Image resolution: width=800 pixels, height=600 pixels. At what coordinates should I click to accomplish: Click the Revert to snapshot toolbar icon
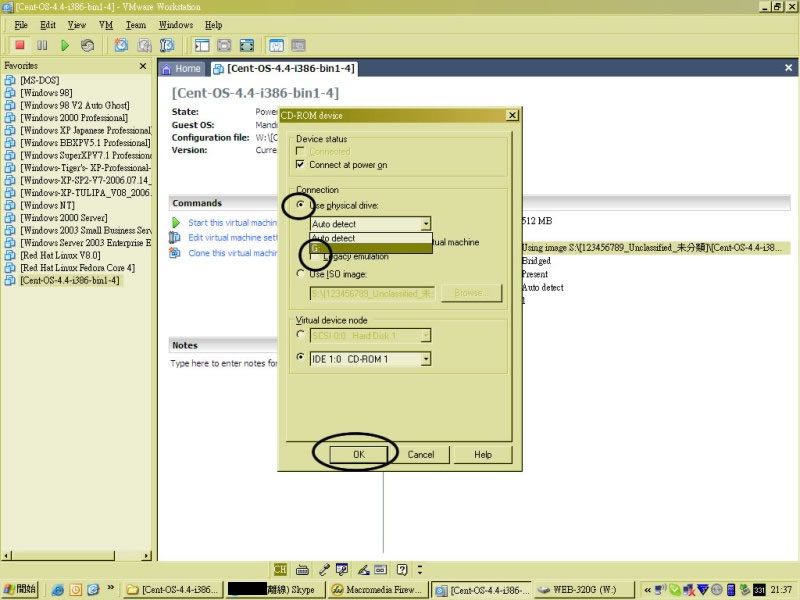(144, 45)
